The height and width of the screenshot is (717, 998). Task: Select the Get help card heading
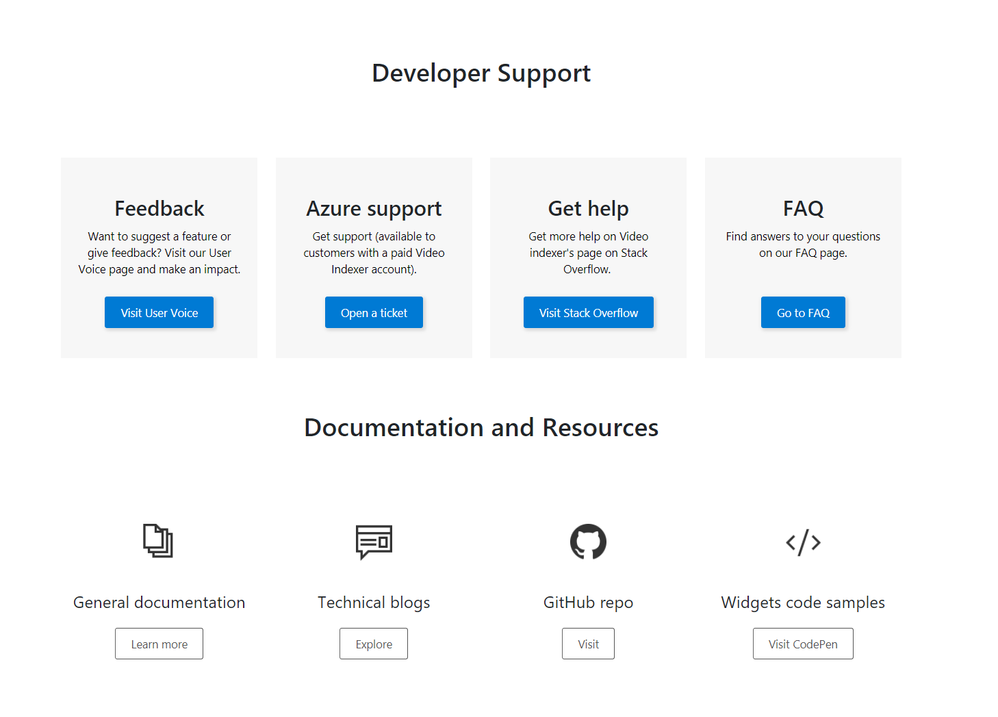(x=588, y=209)
